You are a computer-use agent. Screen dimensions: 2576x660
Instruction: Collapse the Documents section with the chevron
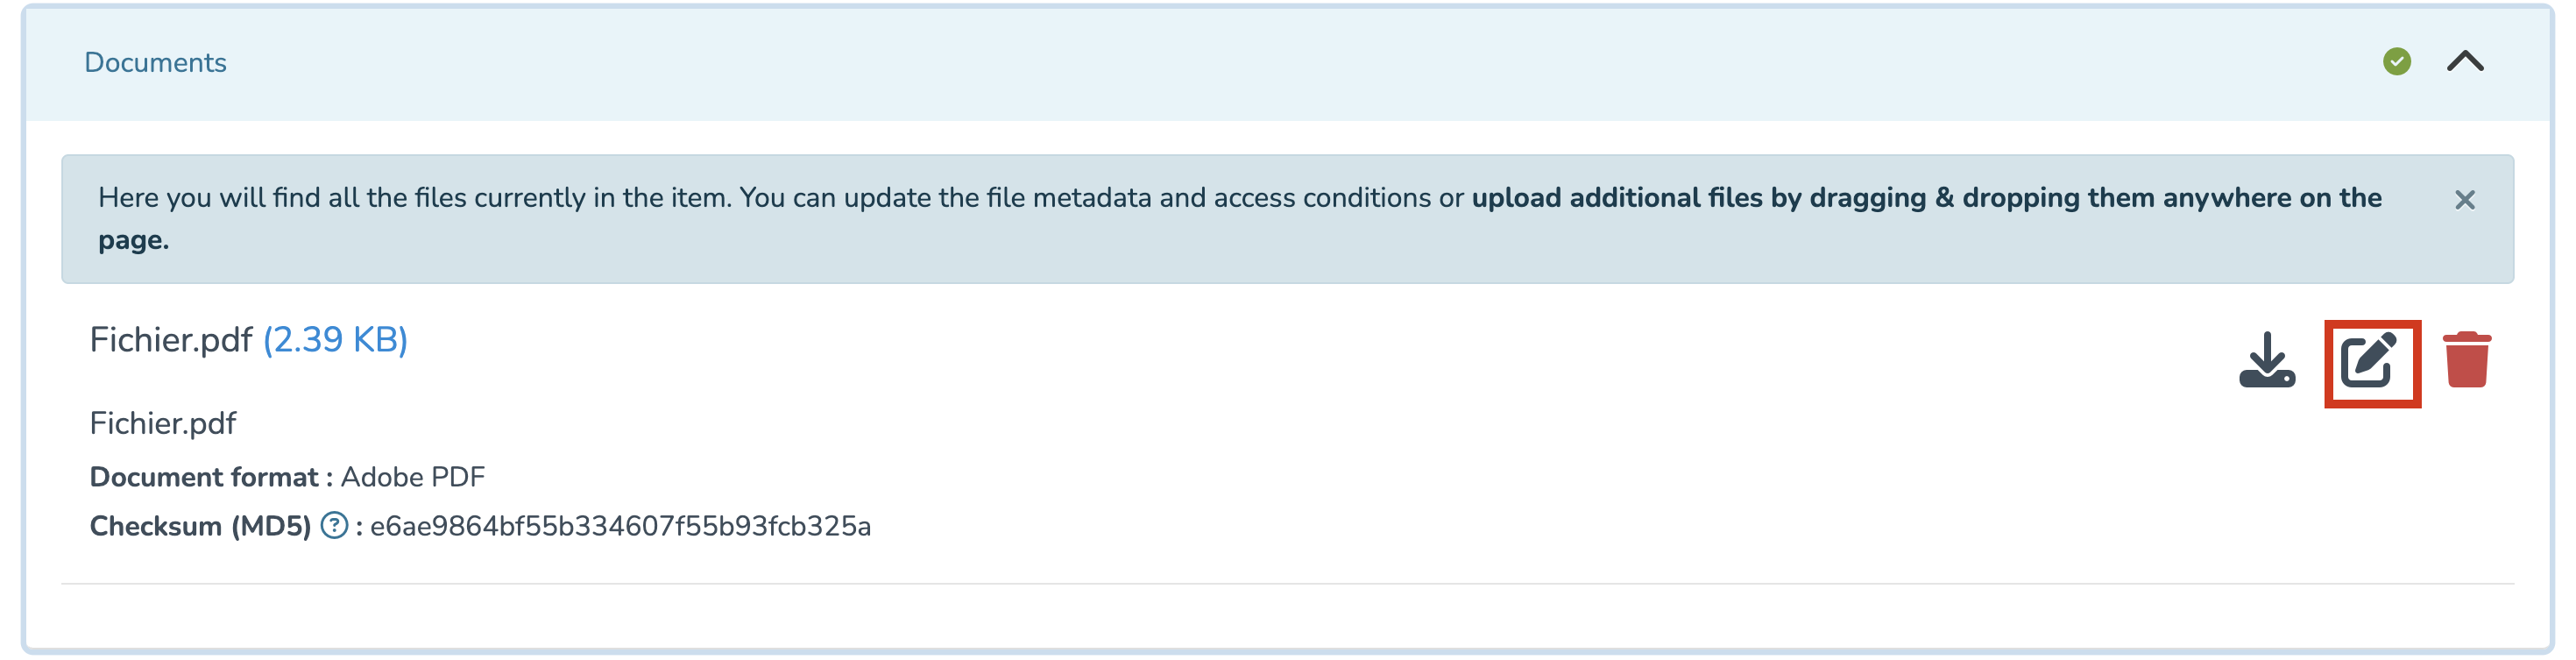point(2465,62)
